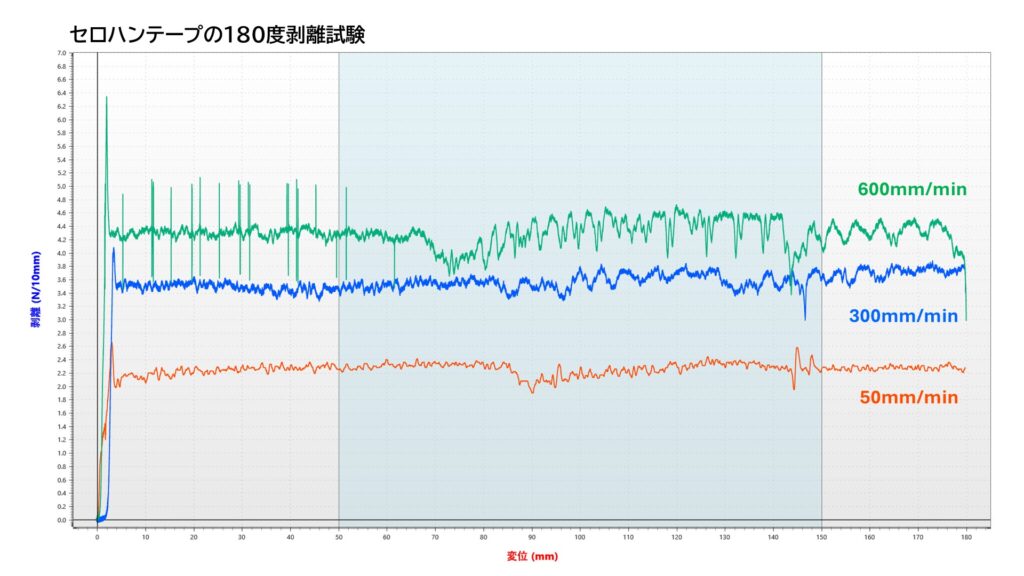Image resolution: width=1024 pixels, height=576 pixels.
Task: Select the orange 50mm/min series label
Action: click(908, 397)
